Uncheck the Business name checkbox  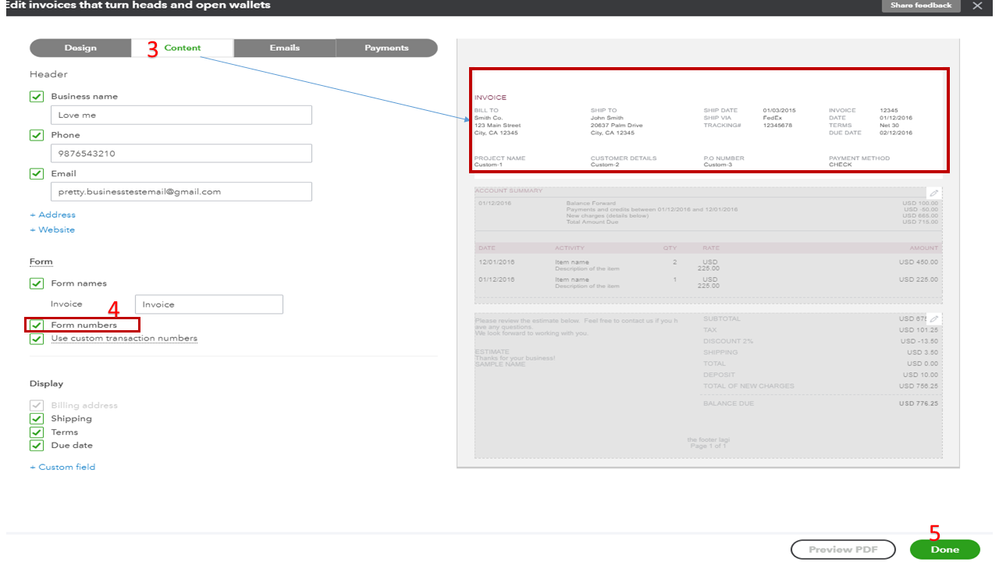(x=36, y=96)
